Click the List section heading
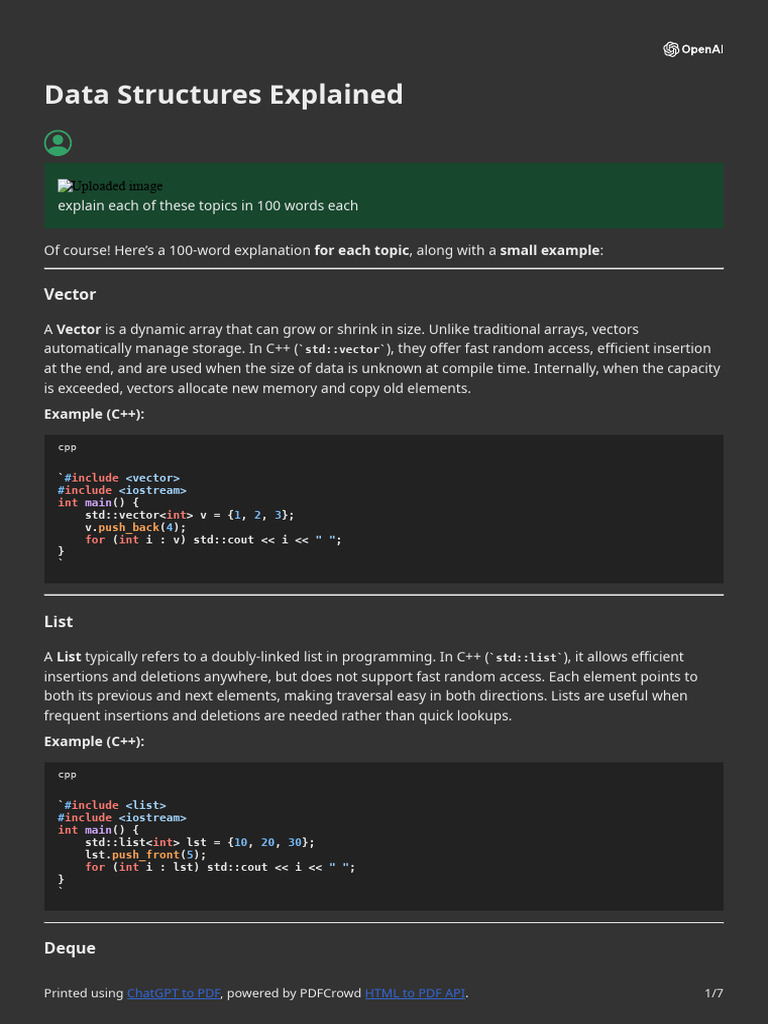 click(x=59, y=621)
